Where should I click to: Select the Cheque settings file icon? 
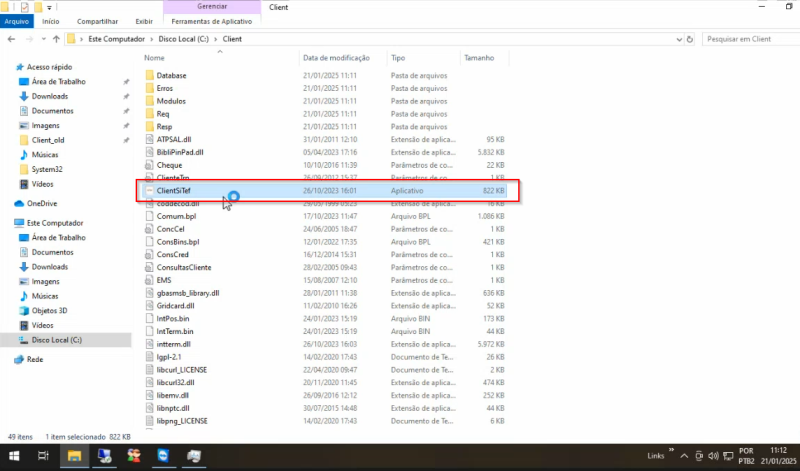coord(149,165)
